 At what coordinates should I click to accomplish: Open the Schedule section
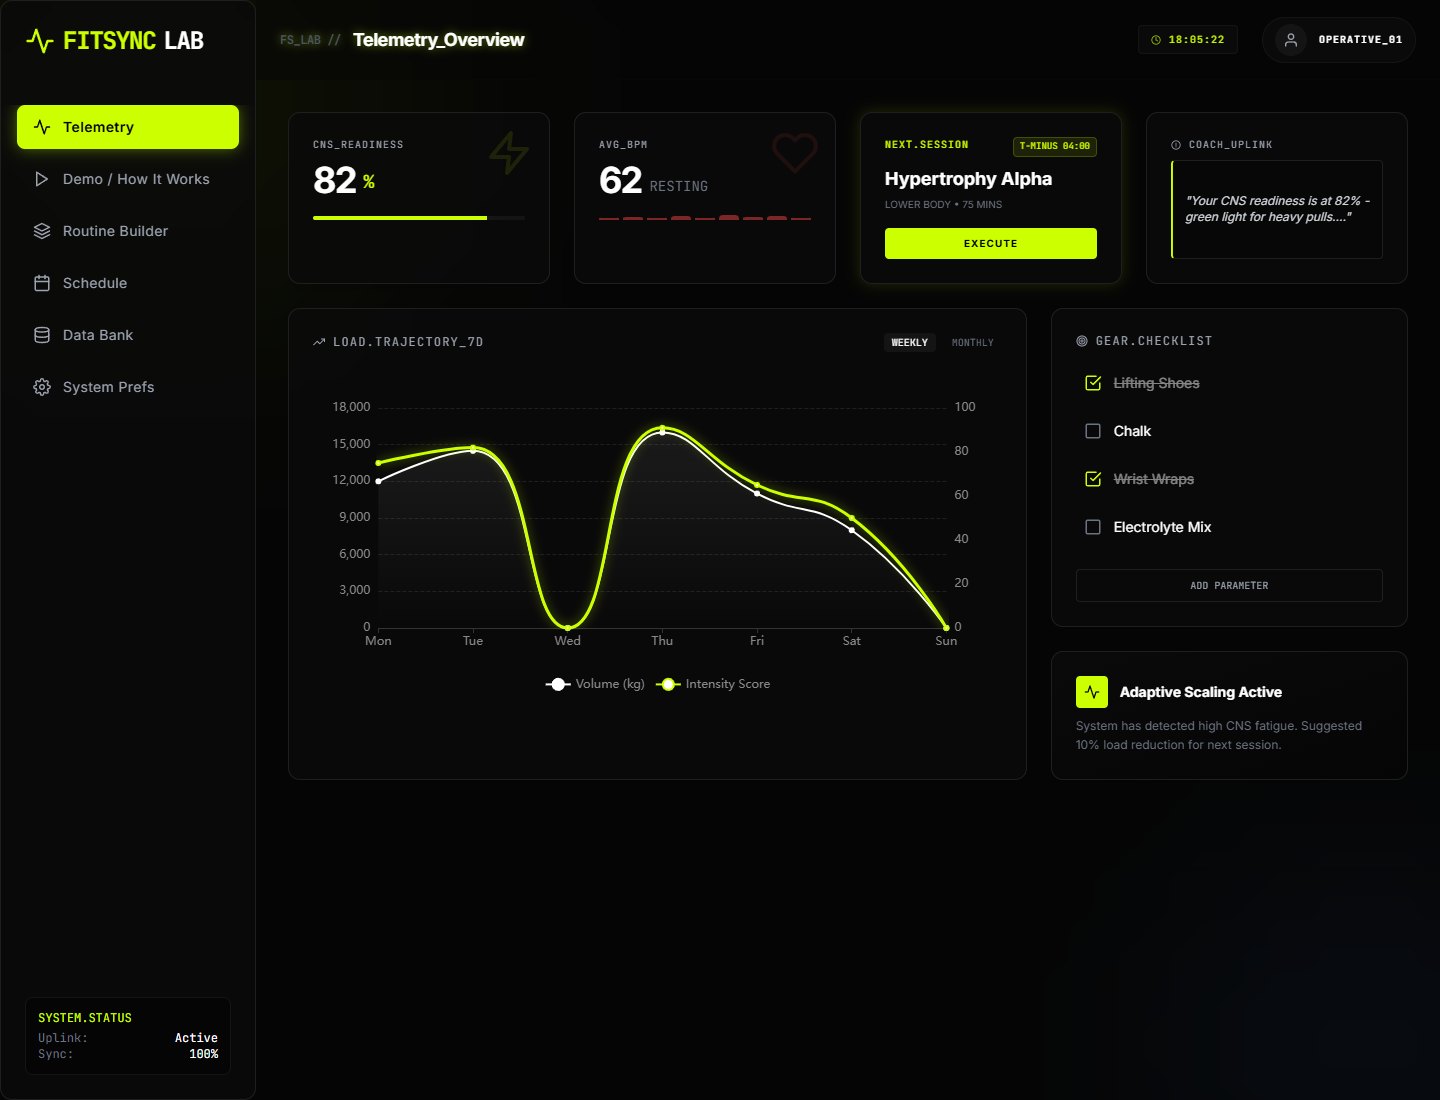click(x=128, y=283)
